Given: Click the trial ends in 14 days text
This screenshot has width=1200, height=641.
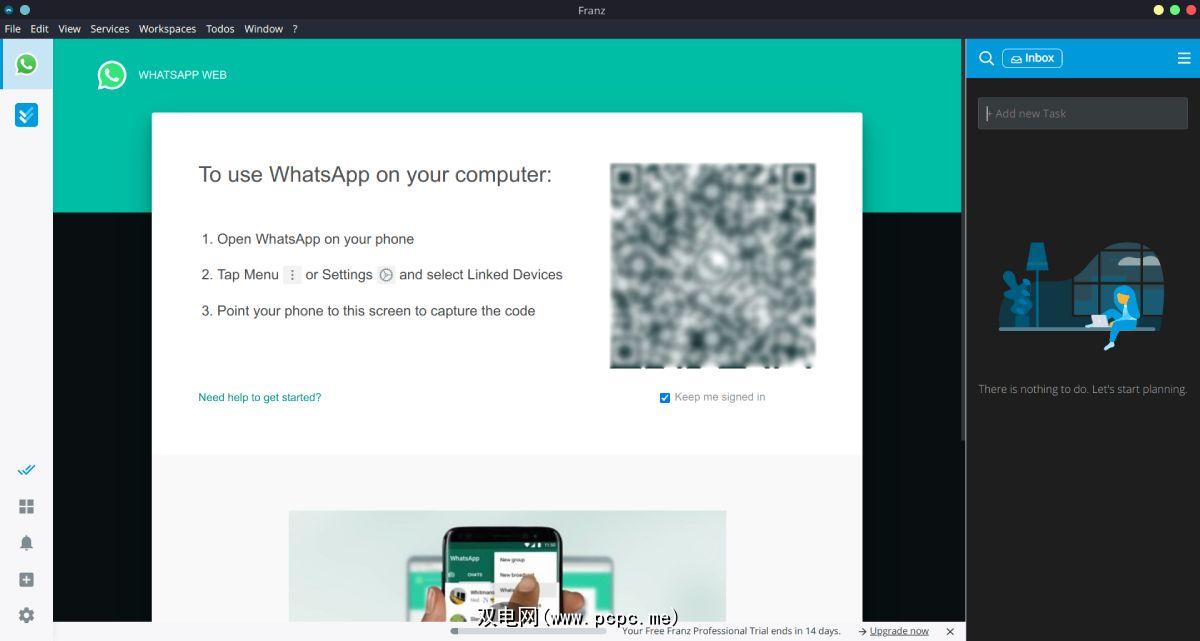Looking at the screenshot, I should tap(731, 631).
